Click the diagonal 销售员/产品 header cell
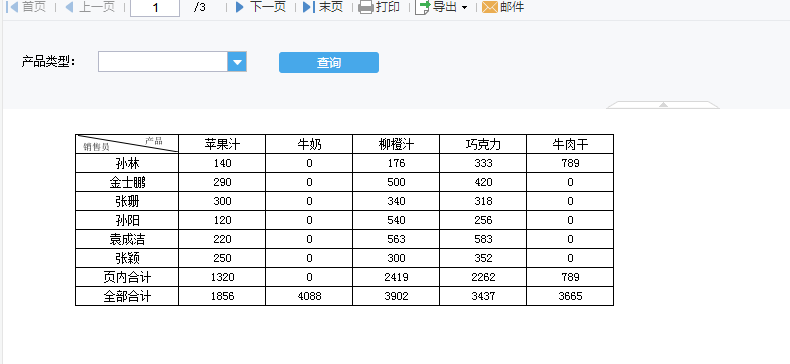790x364 pixels. point(127,144)
